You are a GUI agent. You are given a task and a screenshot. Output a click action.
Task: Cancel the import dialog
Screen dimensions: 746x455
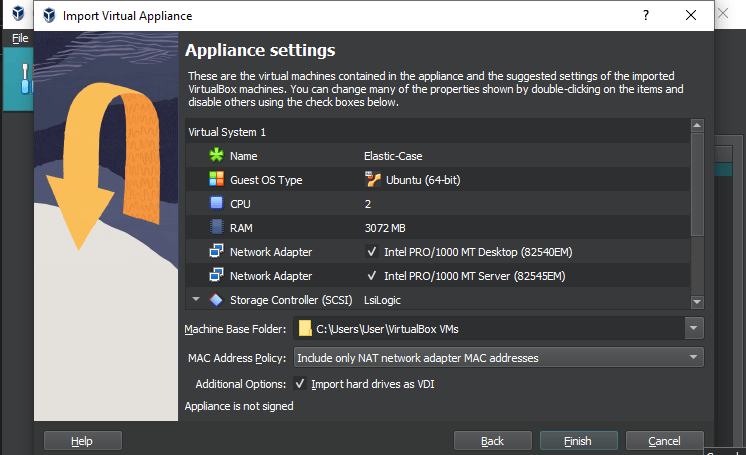(665, 441)
